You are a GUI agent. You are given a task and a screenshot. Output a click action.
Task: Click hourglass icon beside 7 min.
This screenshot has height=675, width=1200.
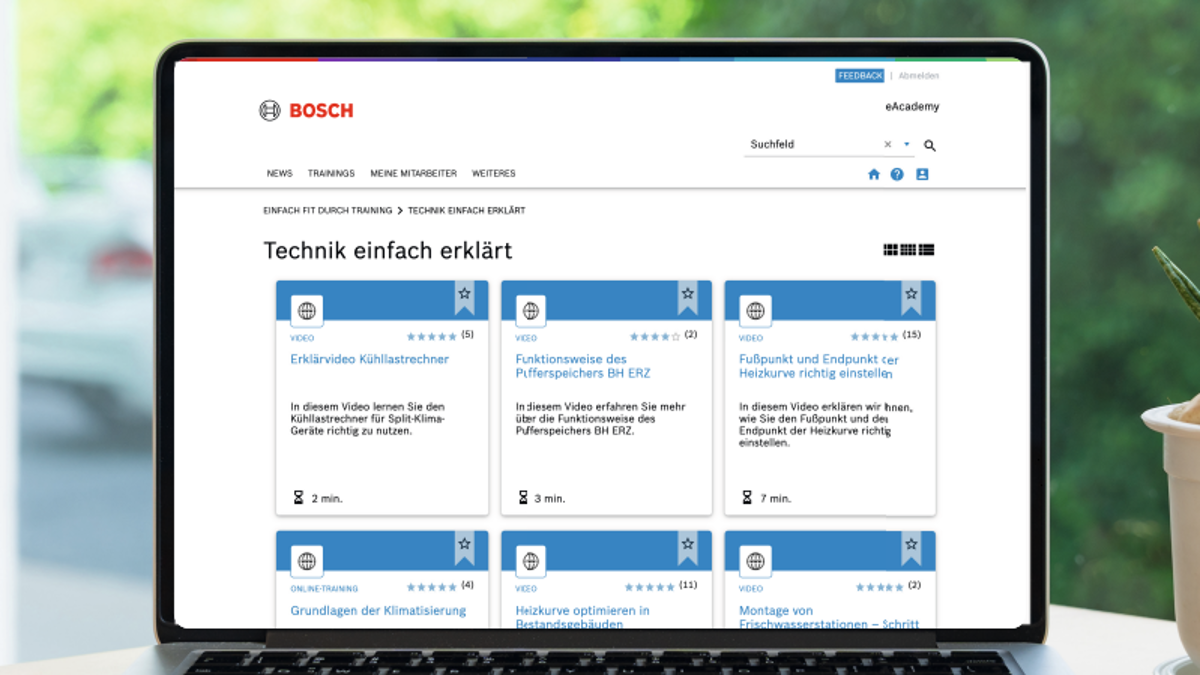(x=746, y=498)
